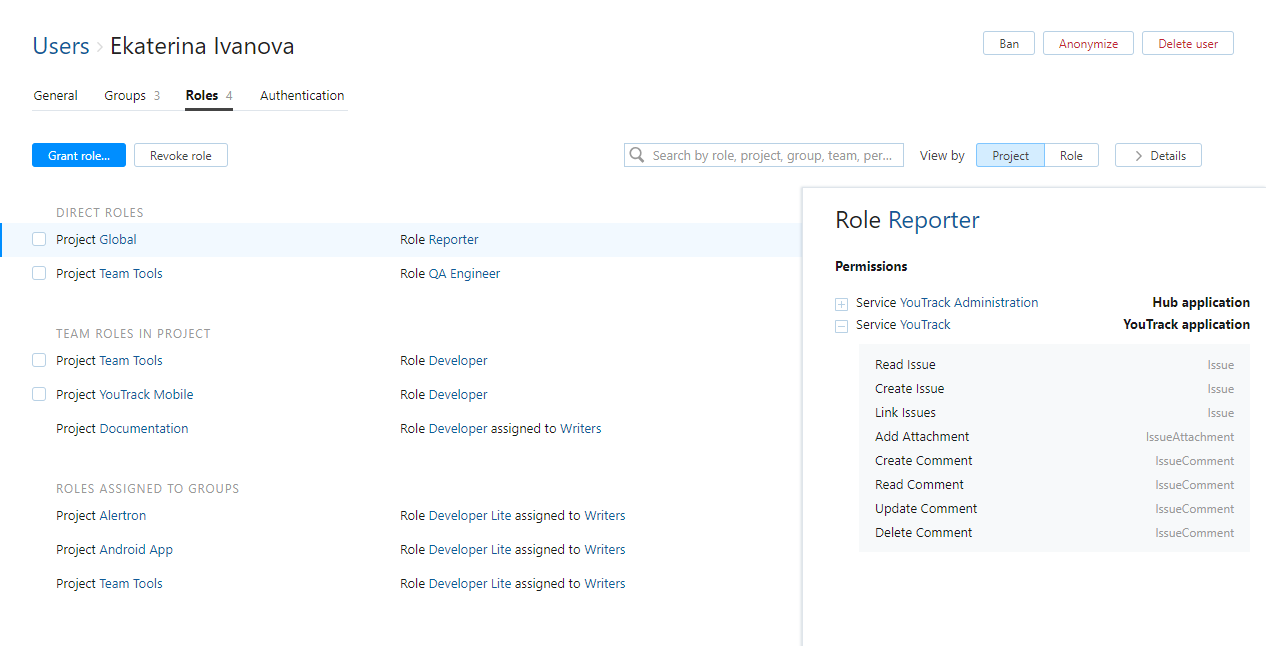Screen dimensions: 1266x646
Task: Click the Grant role button
Action: click(79, 155)
